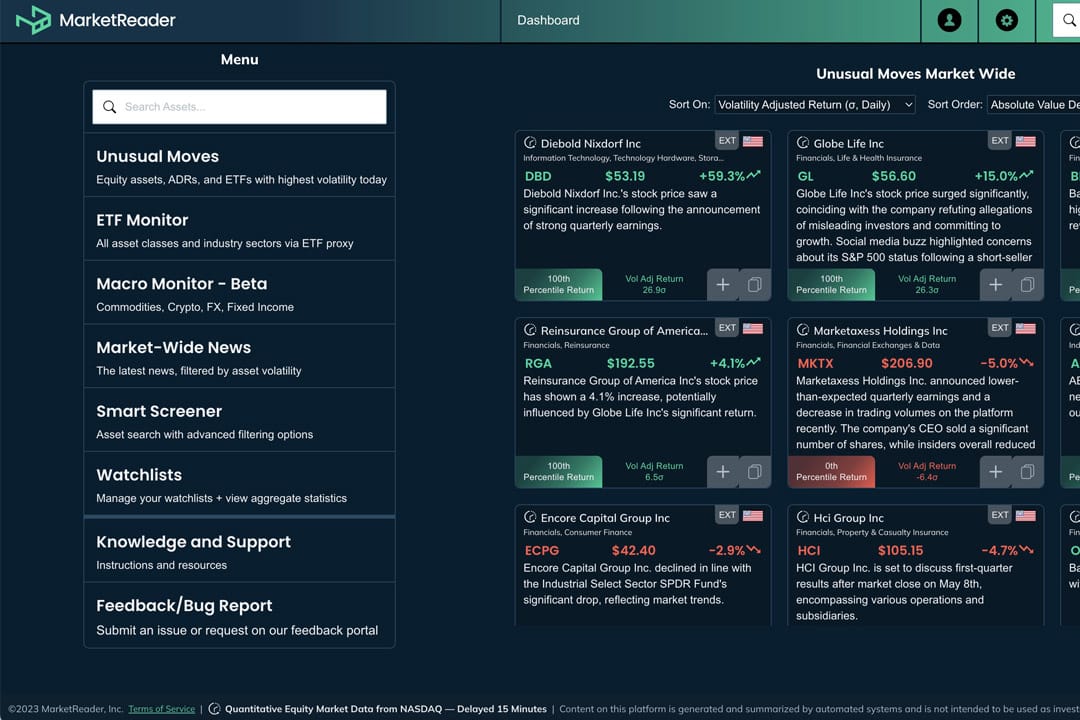The height and width of the screenshot is (720, 1080).
Task: Click the upward trend arrow beside +59.3%
Action: 754,175
